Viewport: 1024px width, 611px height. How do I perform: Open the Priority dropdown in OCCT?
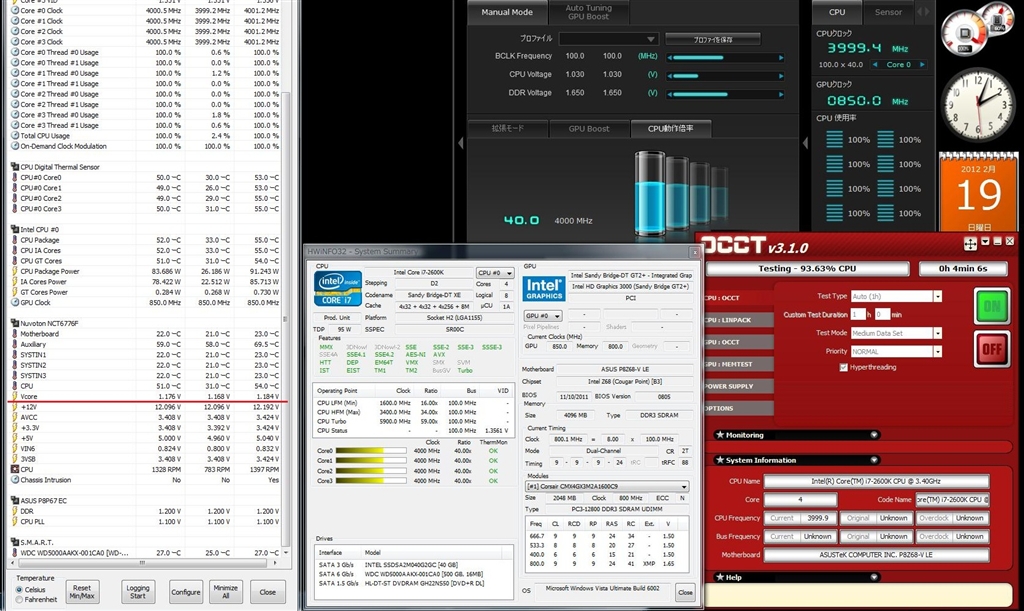[x=938, y=351]
